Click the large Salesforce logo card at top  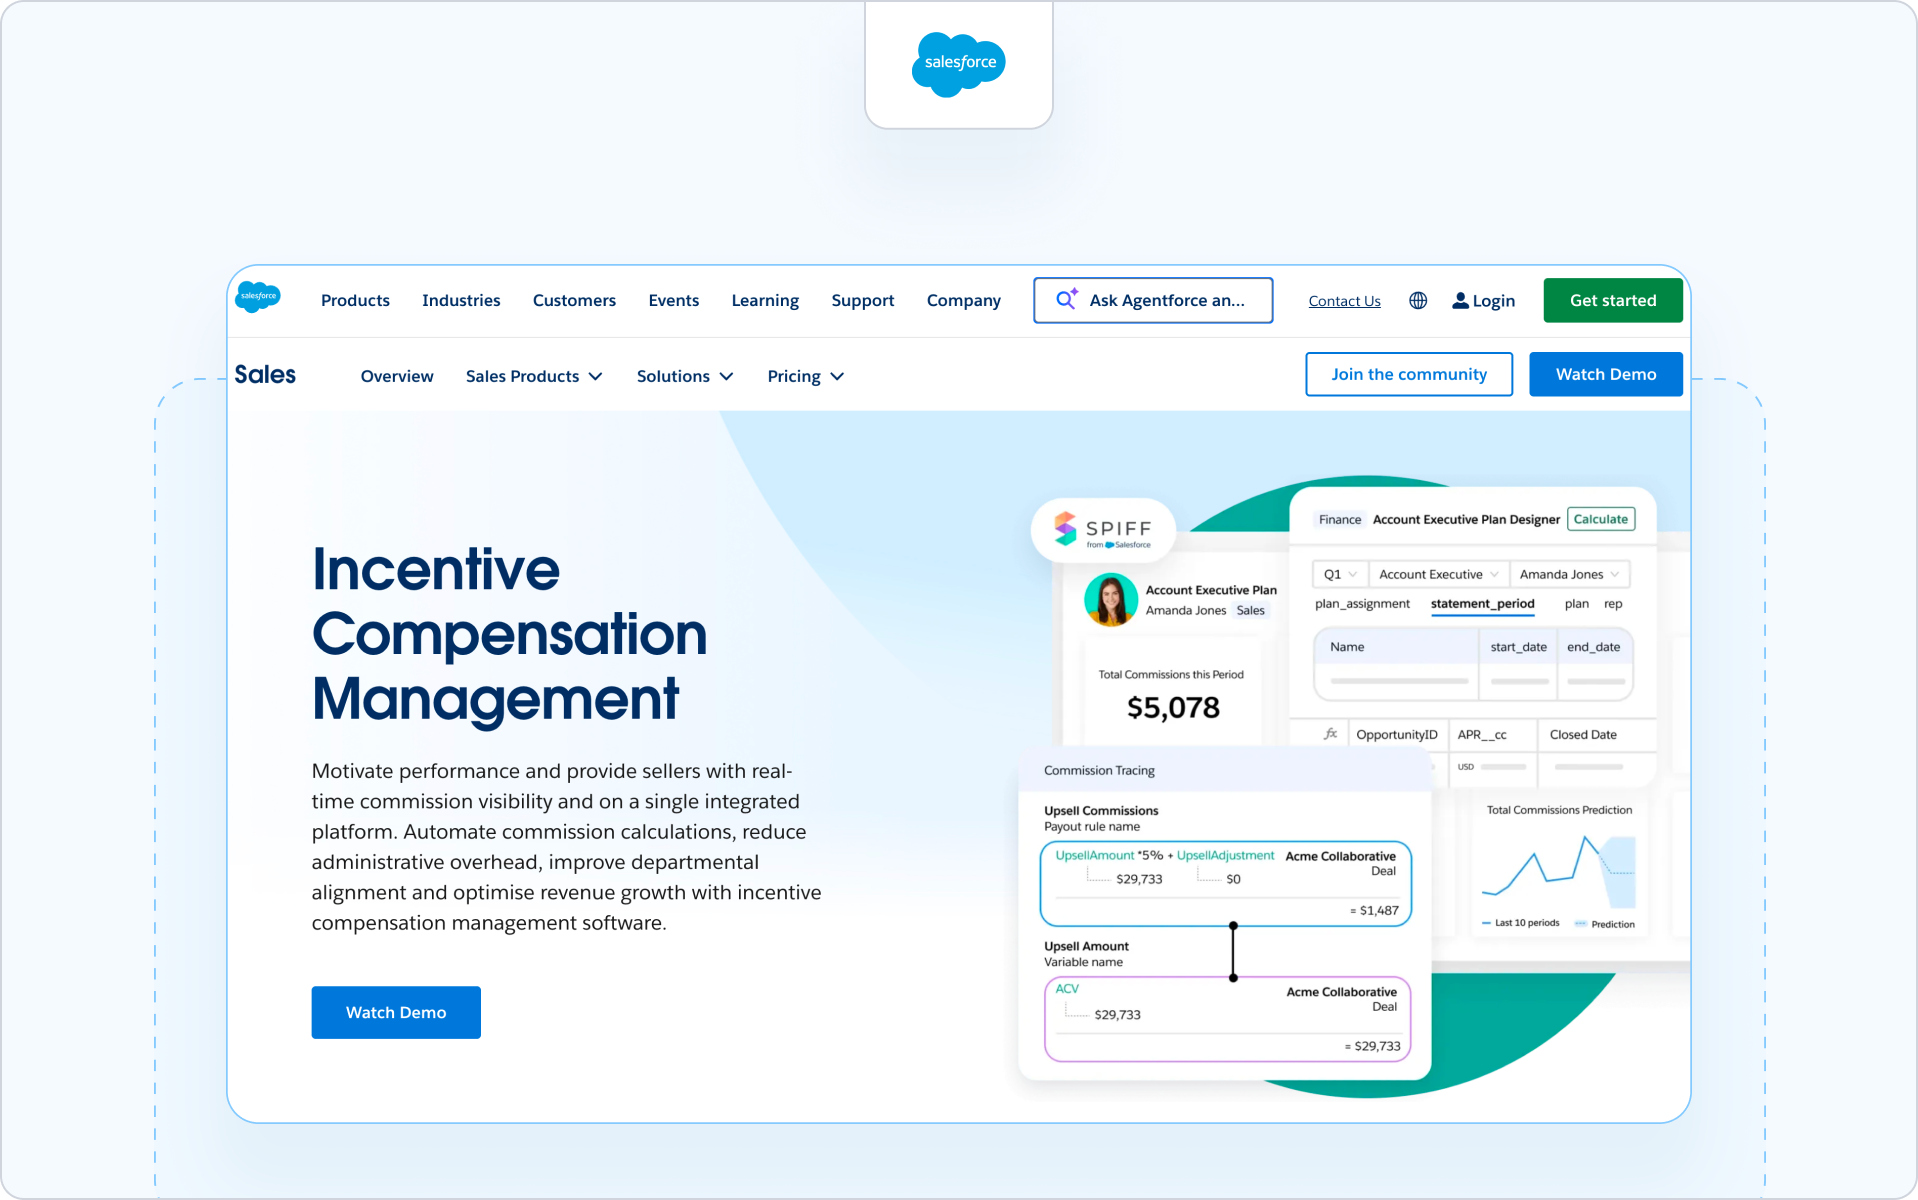click(959, 64)
